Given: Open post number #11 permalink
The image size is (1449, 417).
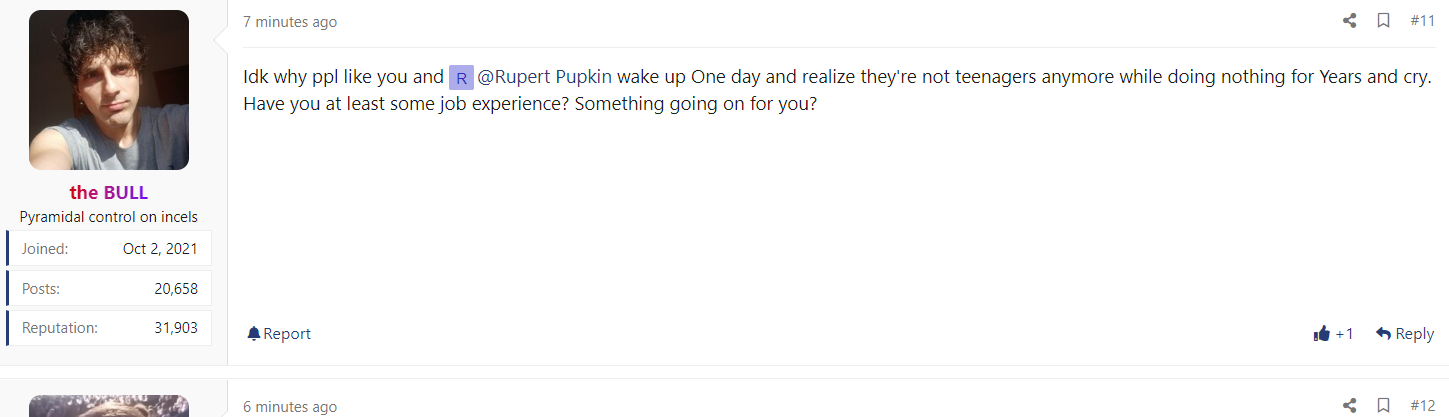Looking at the screenshot, I should 1422,21.
